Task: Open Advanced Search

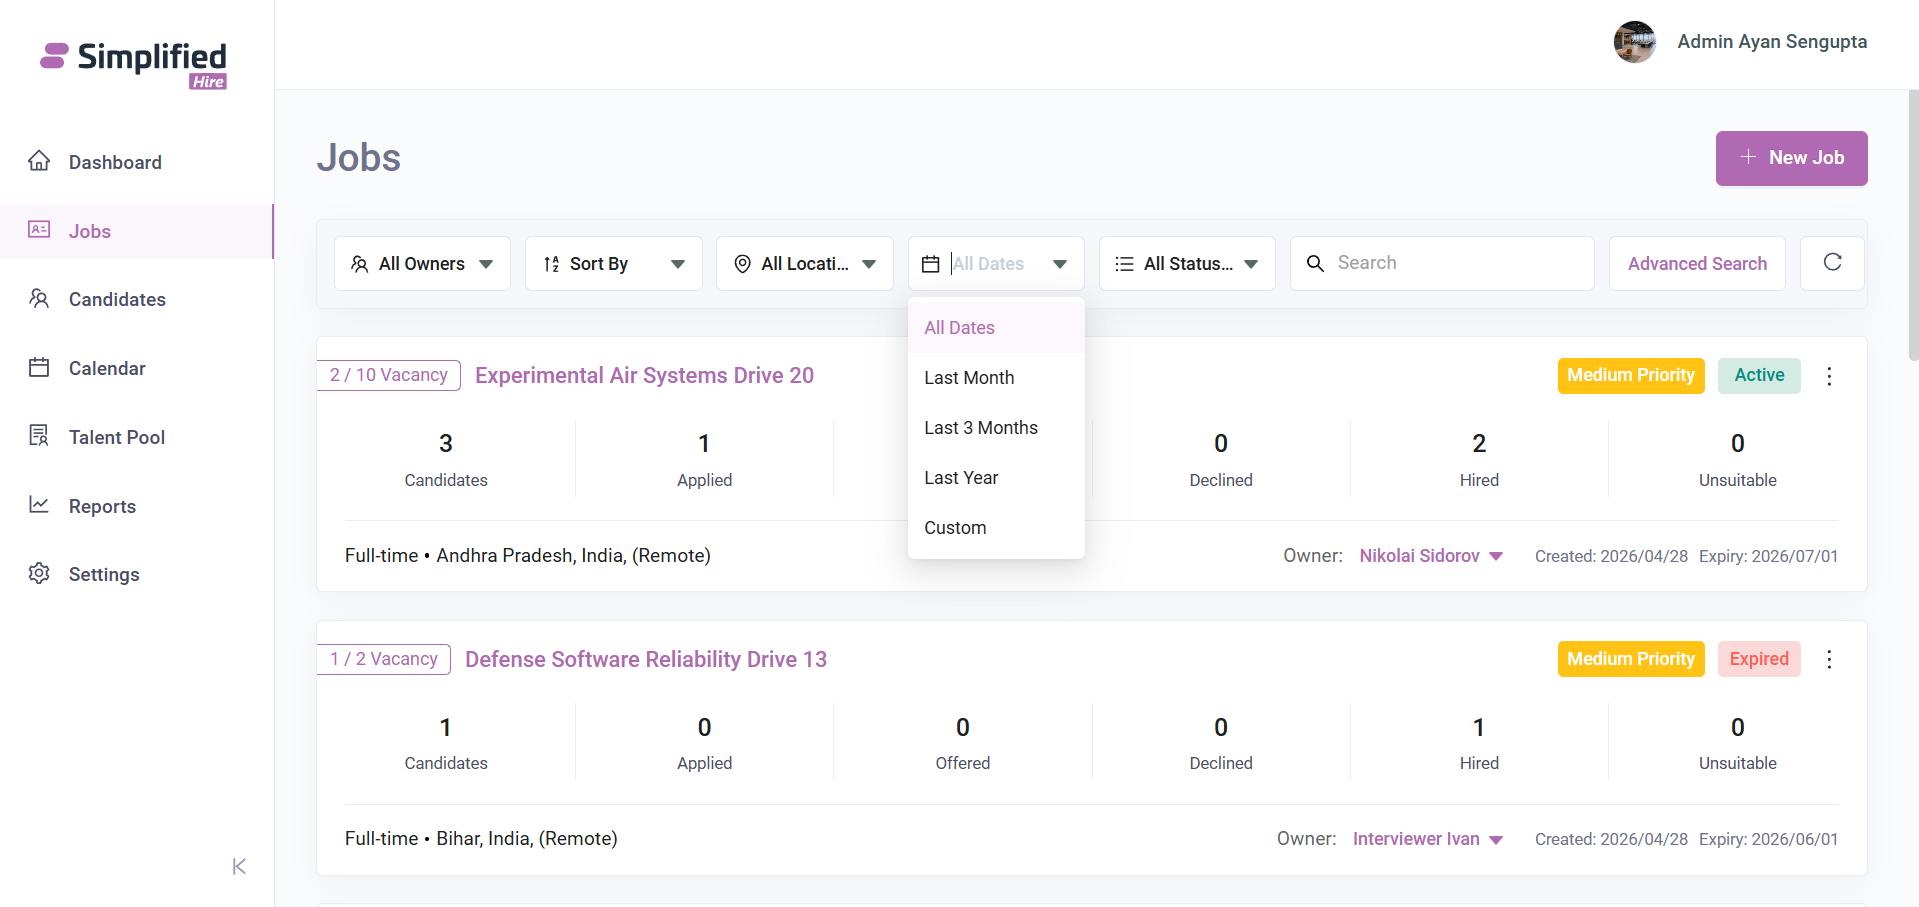Action: click(x=1697, y=264)
